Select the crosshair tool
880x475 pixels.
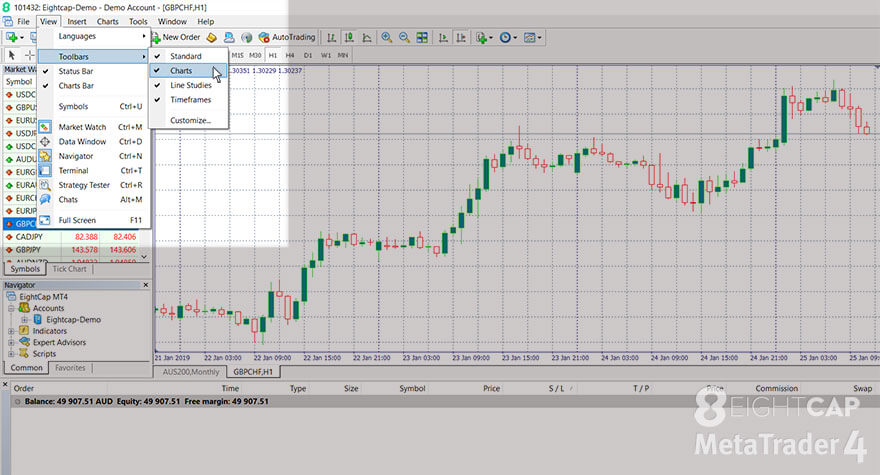(29, 55)
